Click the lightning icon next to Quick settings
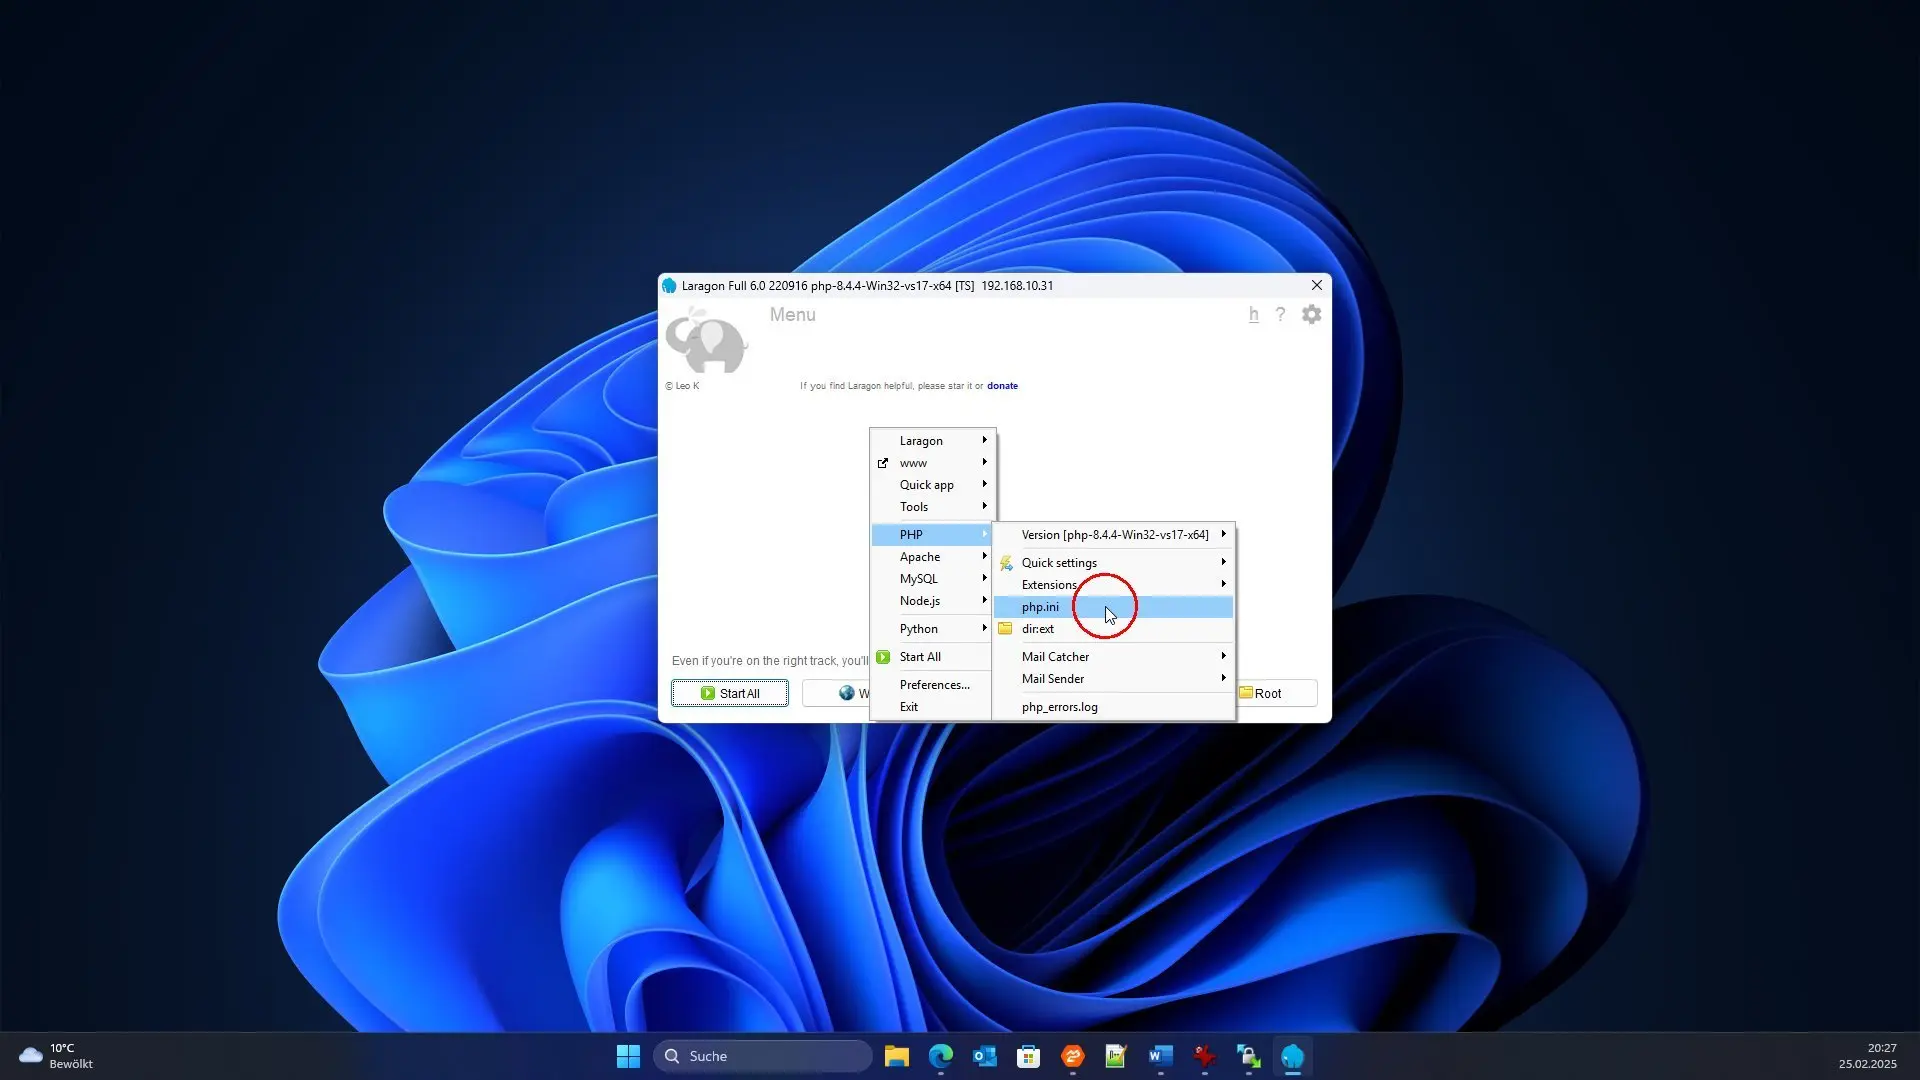This screenshot has height=1080, width=1920. pyautogui.click(x=1006, y=563)
